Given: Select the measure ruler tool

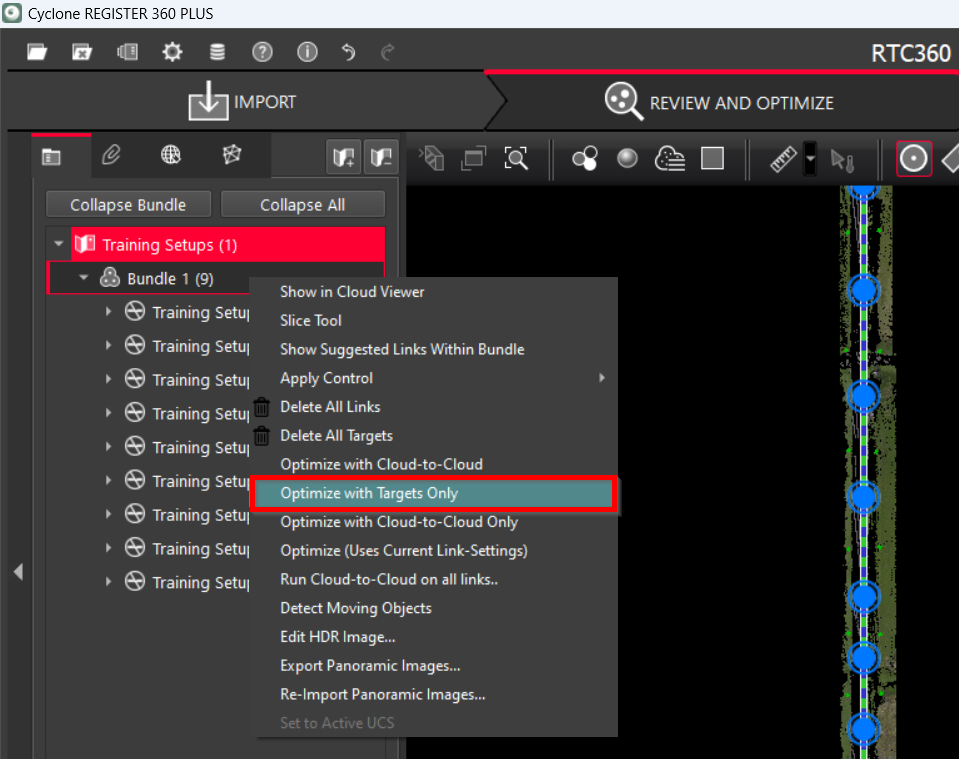Looking at the screenshot, I should pyautogui.click(x=783, y=158).
